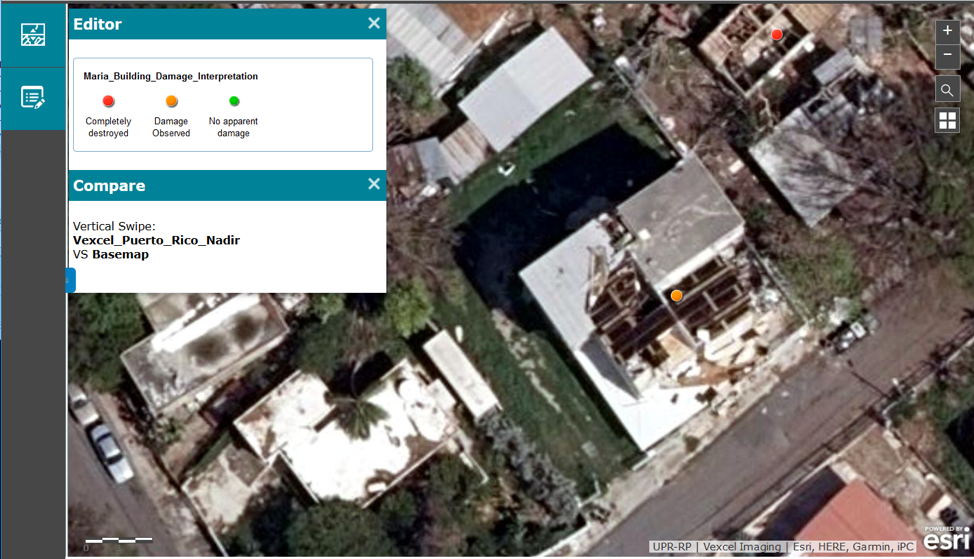Click the vertical swipe handle

click(x=71, y=280)
